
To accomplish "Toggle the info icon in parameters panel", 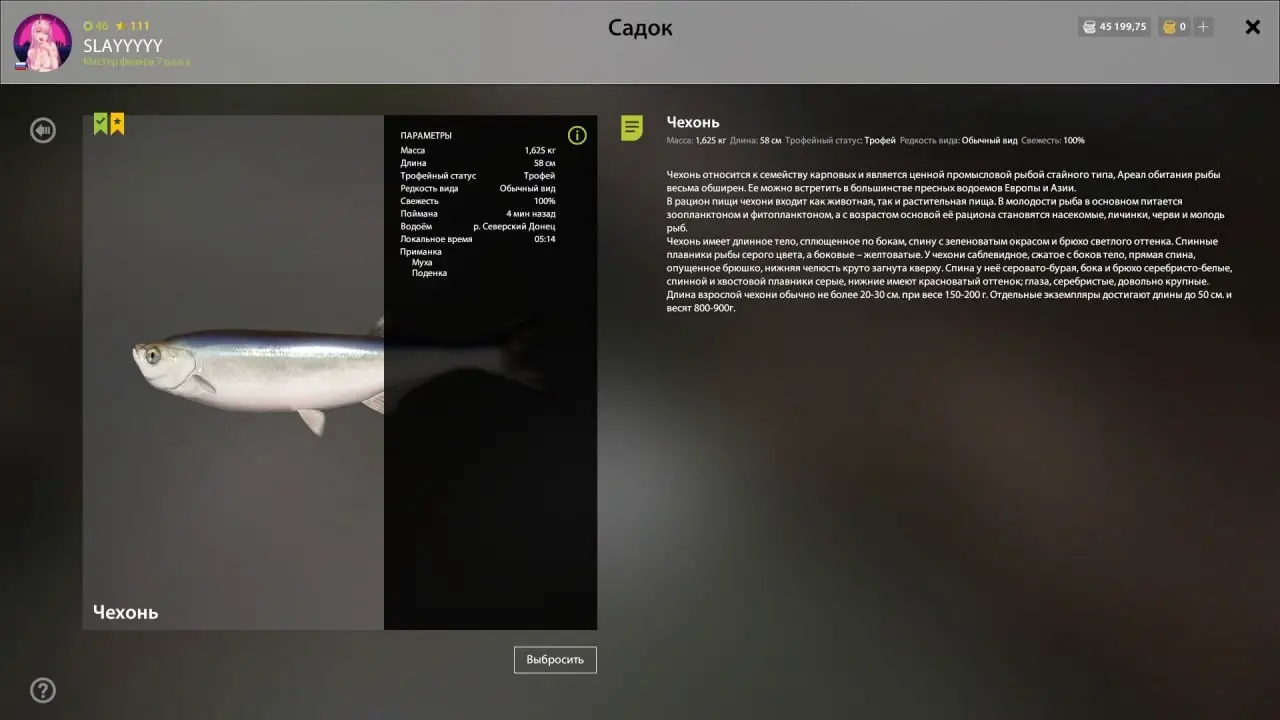I will [x=577, y=135].
